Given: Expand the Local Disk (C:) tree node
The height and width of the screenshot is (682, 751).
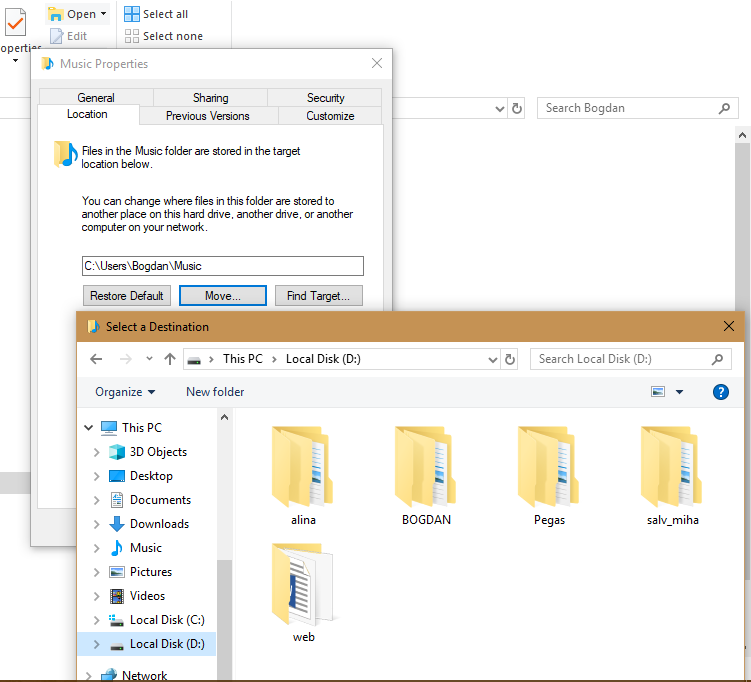Looking at the screenshot, I should click(x=96, y=620).
